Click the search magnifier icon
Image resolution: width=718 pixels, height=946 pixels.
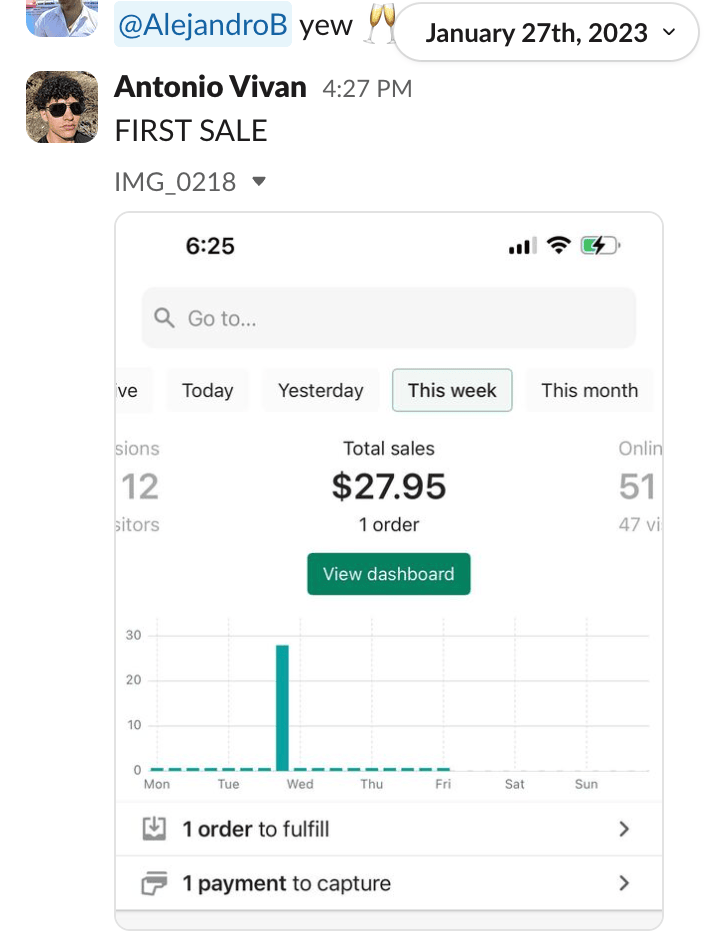(165, 318)
